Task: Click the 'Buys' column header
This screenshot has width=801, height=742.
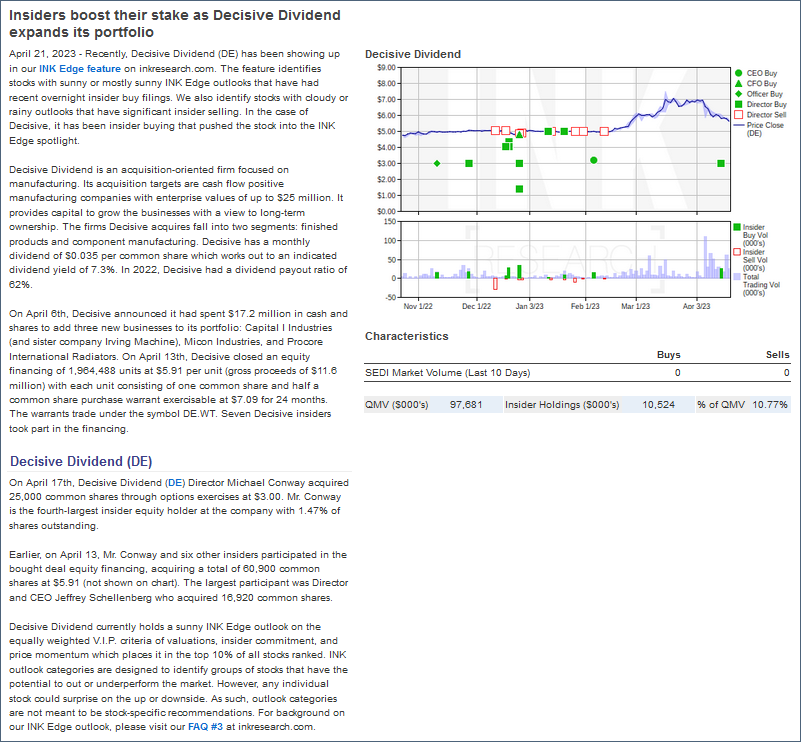Action: tap(669, 354)
